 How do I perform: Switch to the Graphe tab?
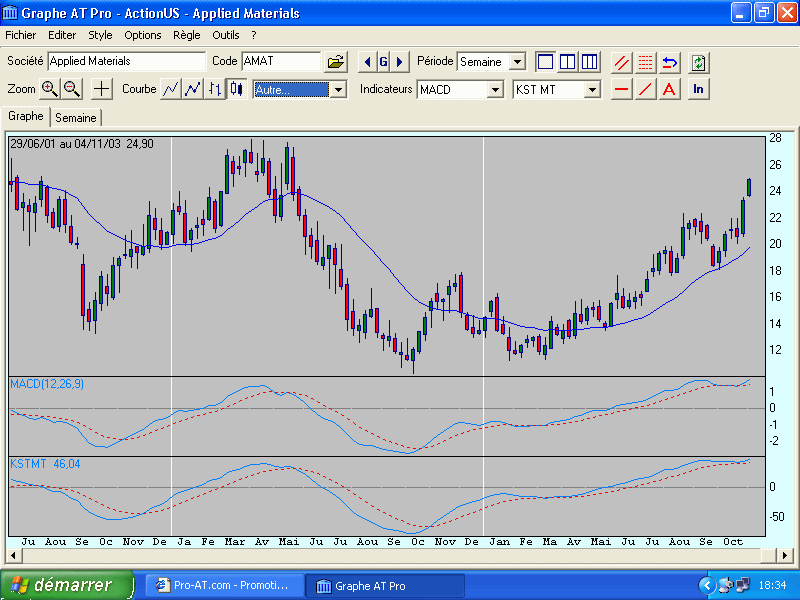click(26, 116)
